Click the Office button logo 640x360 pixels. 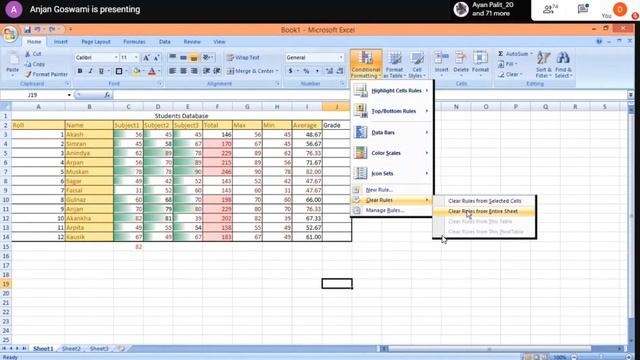(x=9, y=34)
